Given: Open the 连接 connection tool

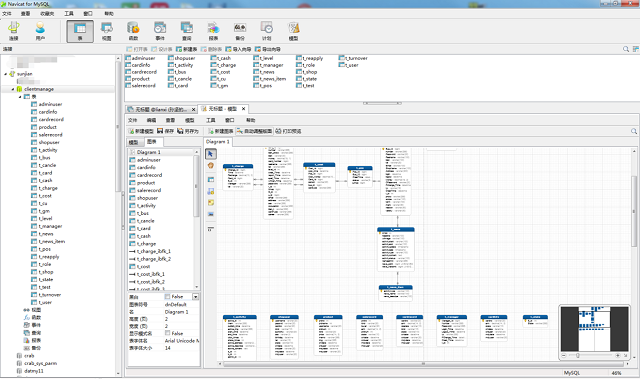Looking at the screenshot, I should pyautogui.click(x=13, y=31).
